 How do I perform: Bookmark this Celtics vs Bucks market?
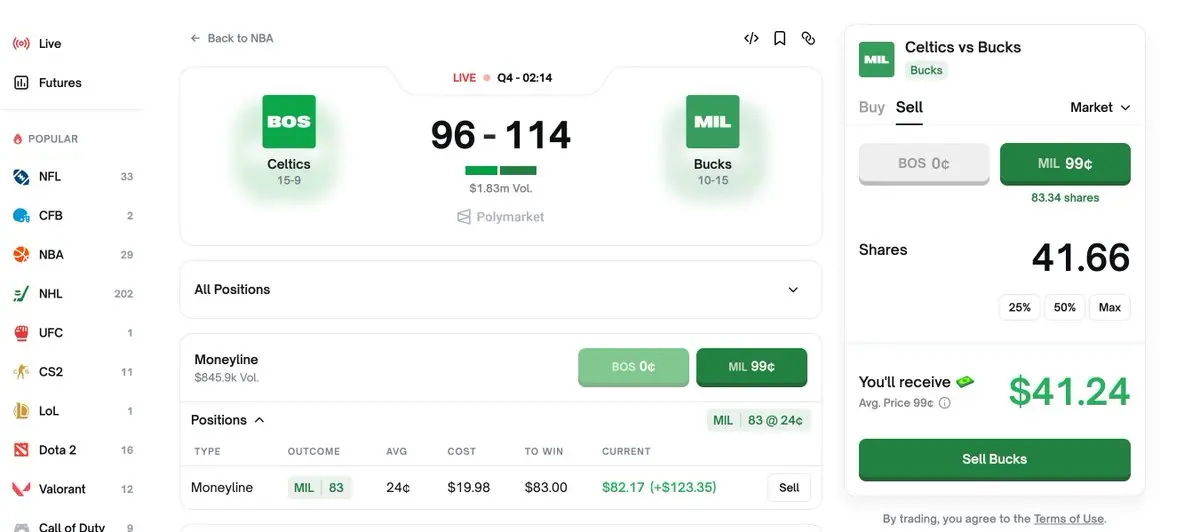[780, 38]
